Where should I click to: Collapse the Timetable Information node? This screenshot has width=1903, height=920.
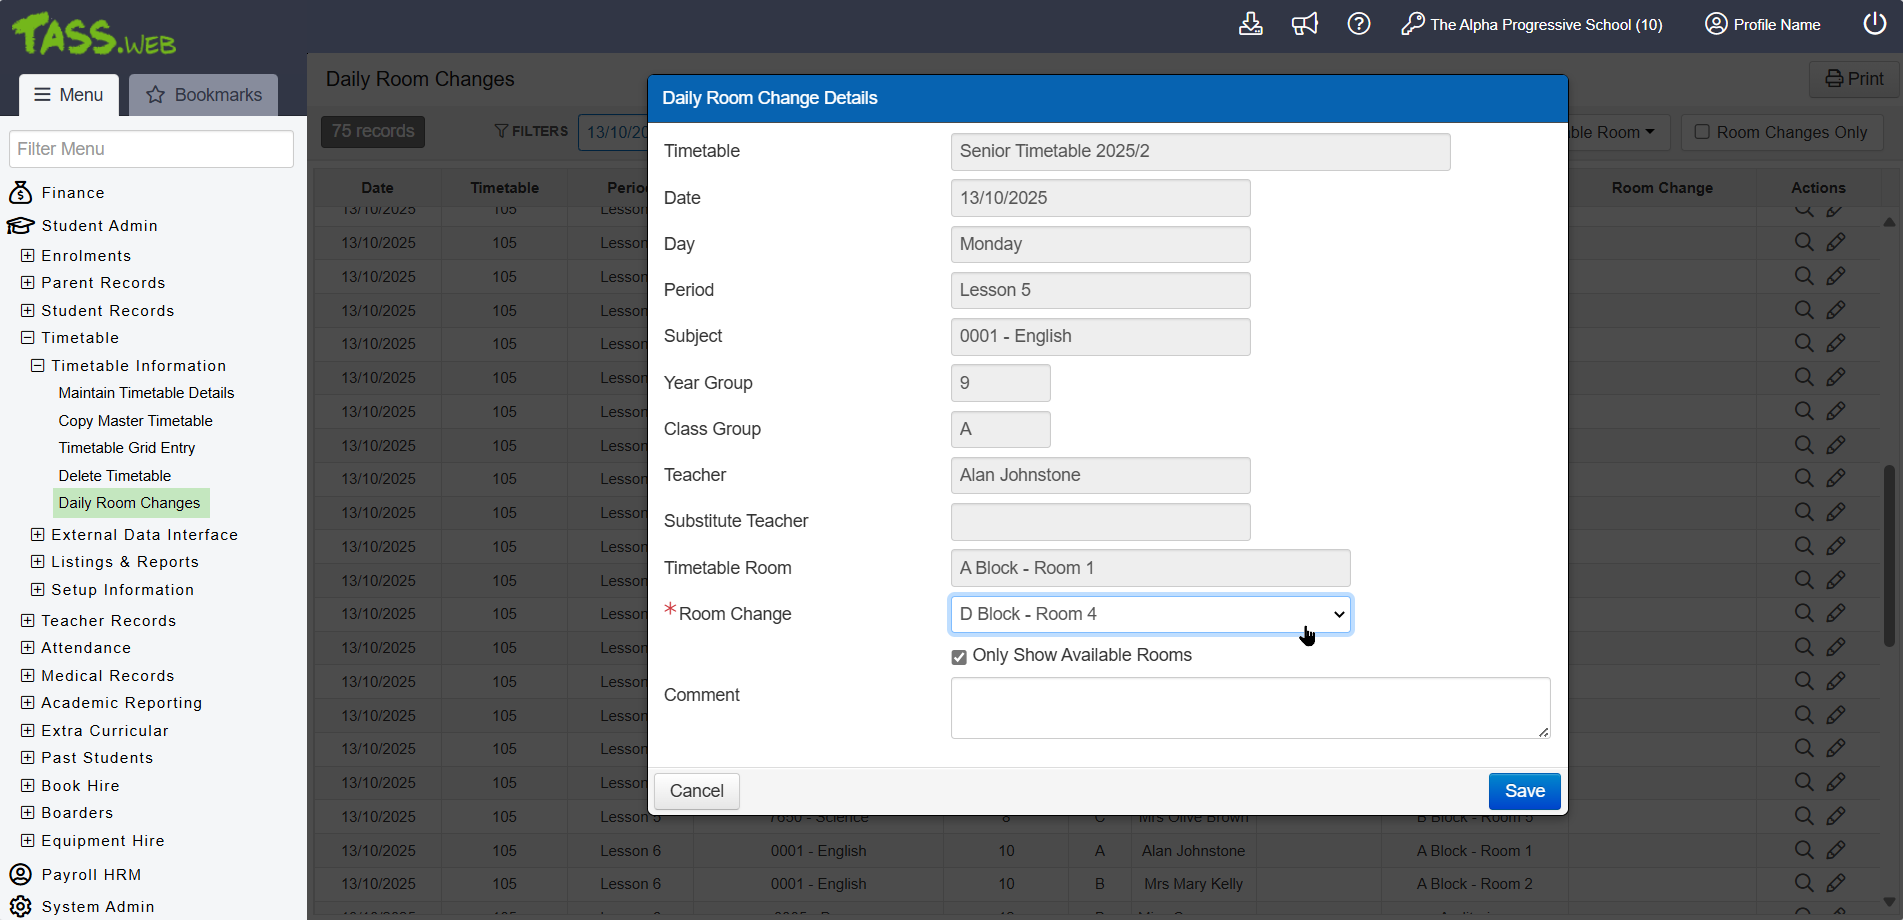[x=38, y=366]
